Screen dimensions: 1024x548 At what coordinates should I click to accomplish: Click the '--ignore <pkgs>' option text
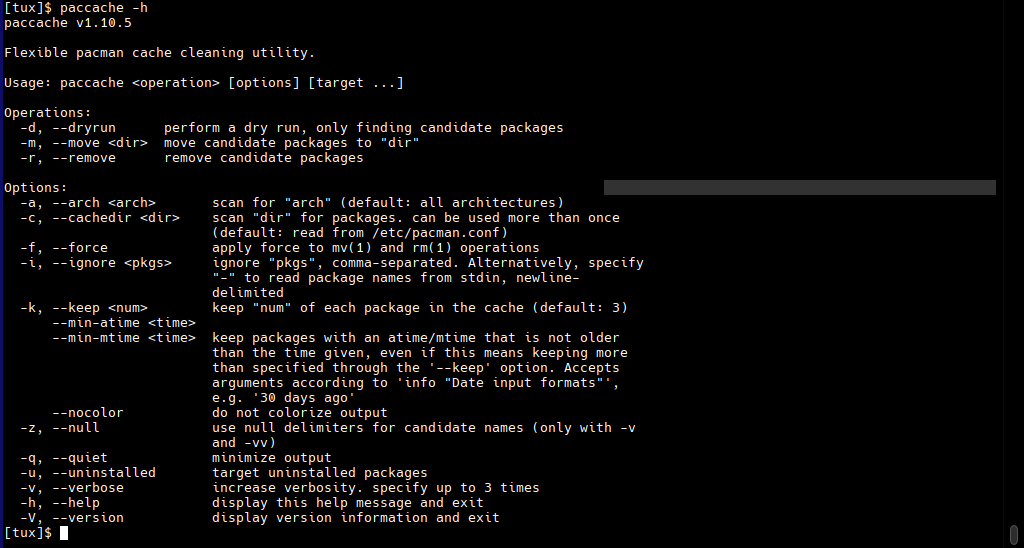(112, 263)
